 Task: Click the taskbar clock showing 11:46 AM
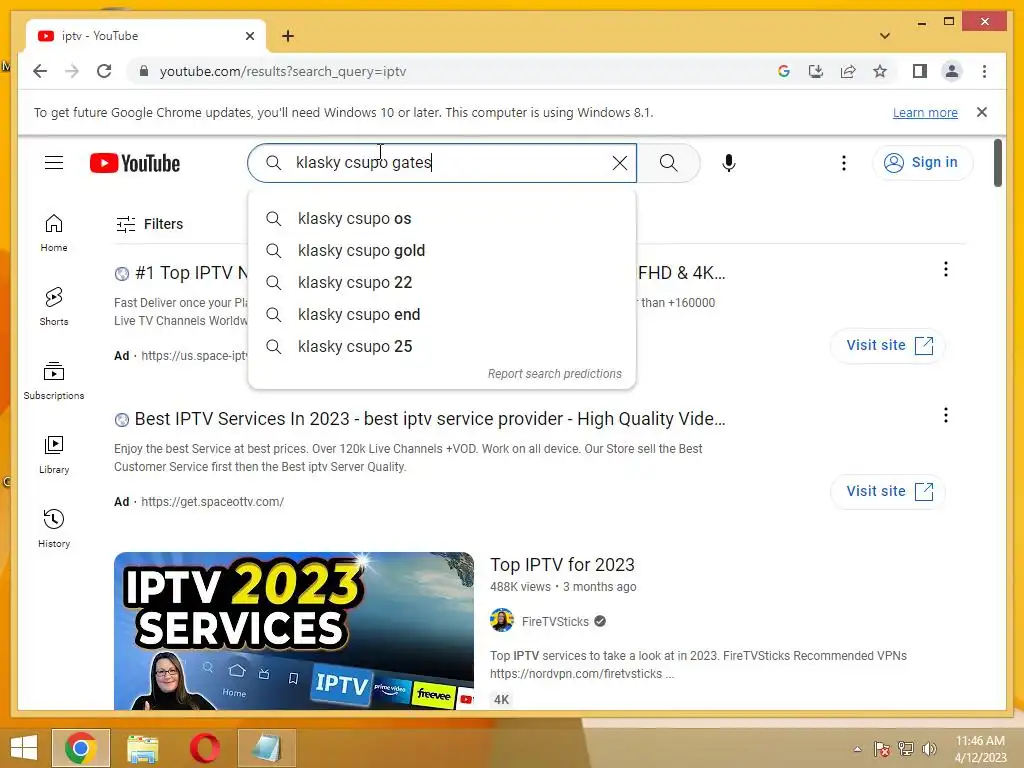coord(980,749)
